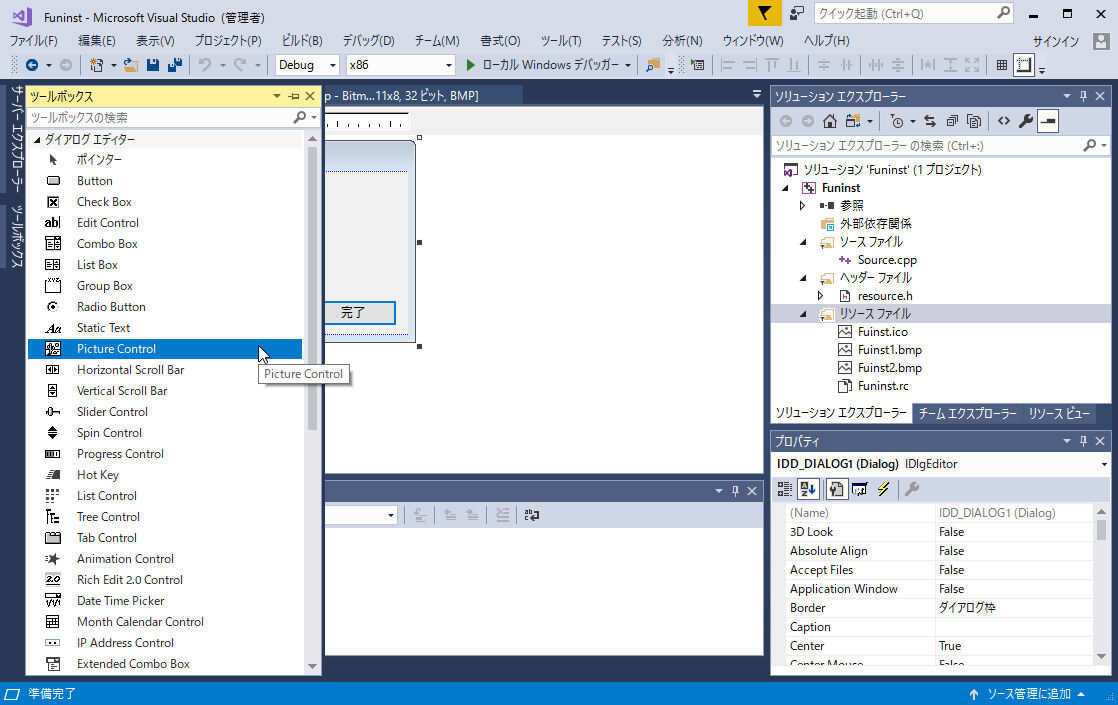Screen dimensions: 1118x705
Task: Pick Combo Box in the toolbox
Action: pyautogui.click(x=165, y=244)
